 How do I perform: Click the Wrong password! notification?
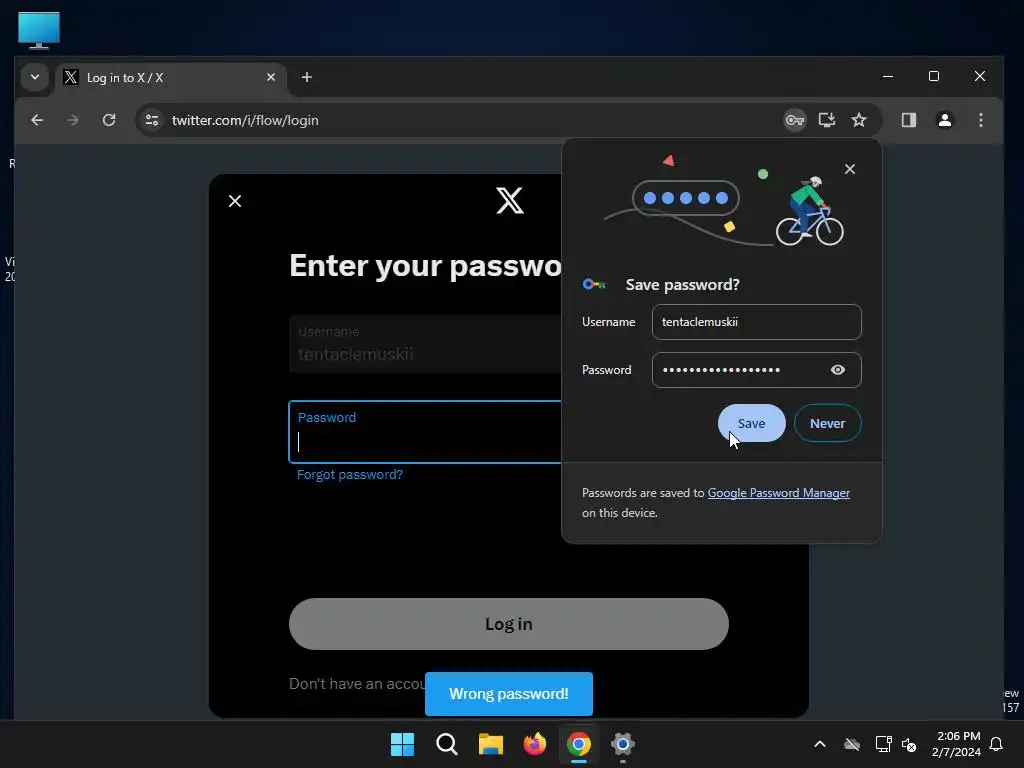click(509, 694)
